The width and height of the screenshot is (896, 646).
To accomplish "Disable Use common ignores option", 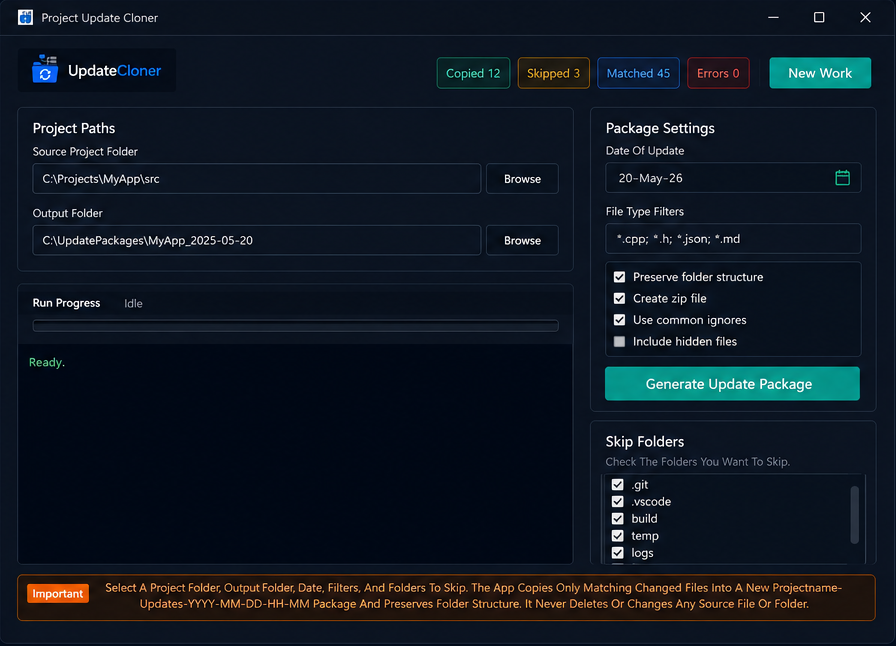I will [619, 320].
